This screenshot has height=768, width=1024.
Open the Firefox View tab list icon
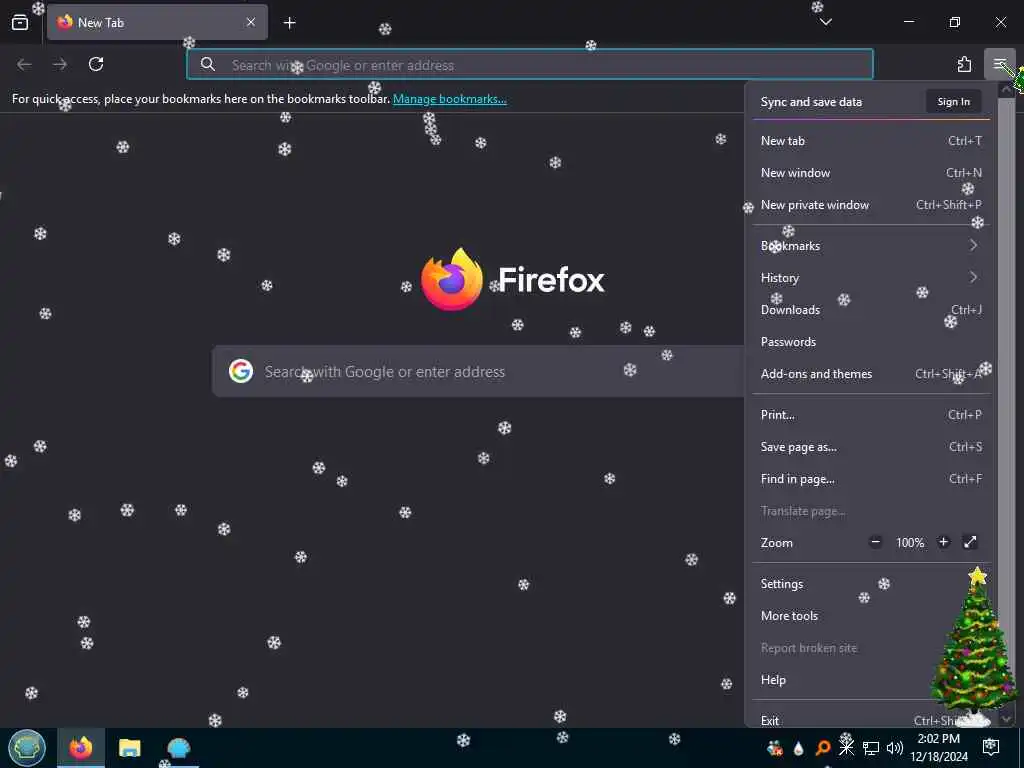(x=20, y=22)
